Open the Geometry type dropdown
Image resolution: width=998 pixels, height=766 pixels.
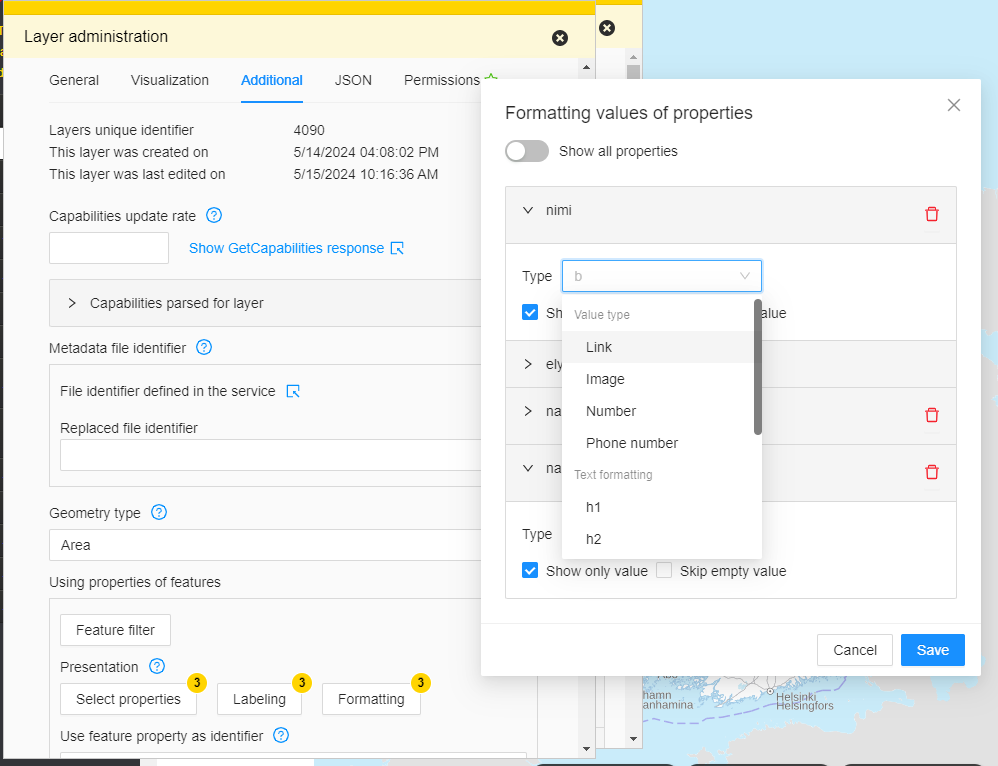[x=270, y=545]
